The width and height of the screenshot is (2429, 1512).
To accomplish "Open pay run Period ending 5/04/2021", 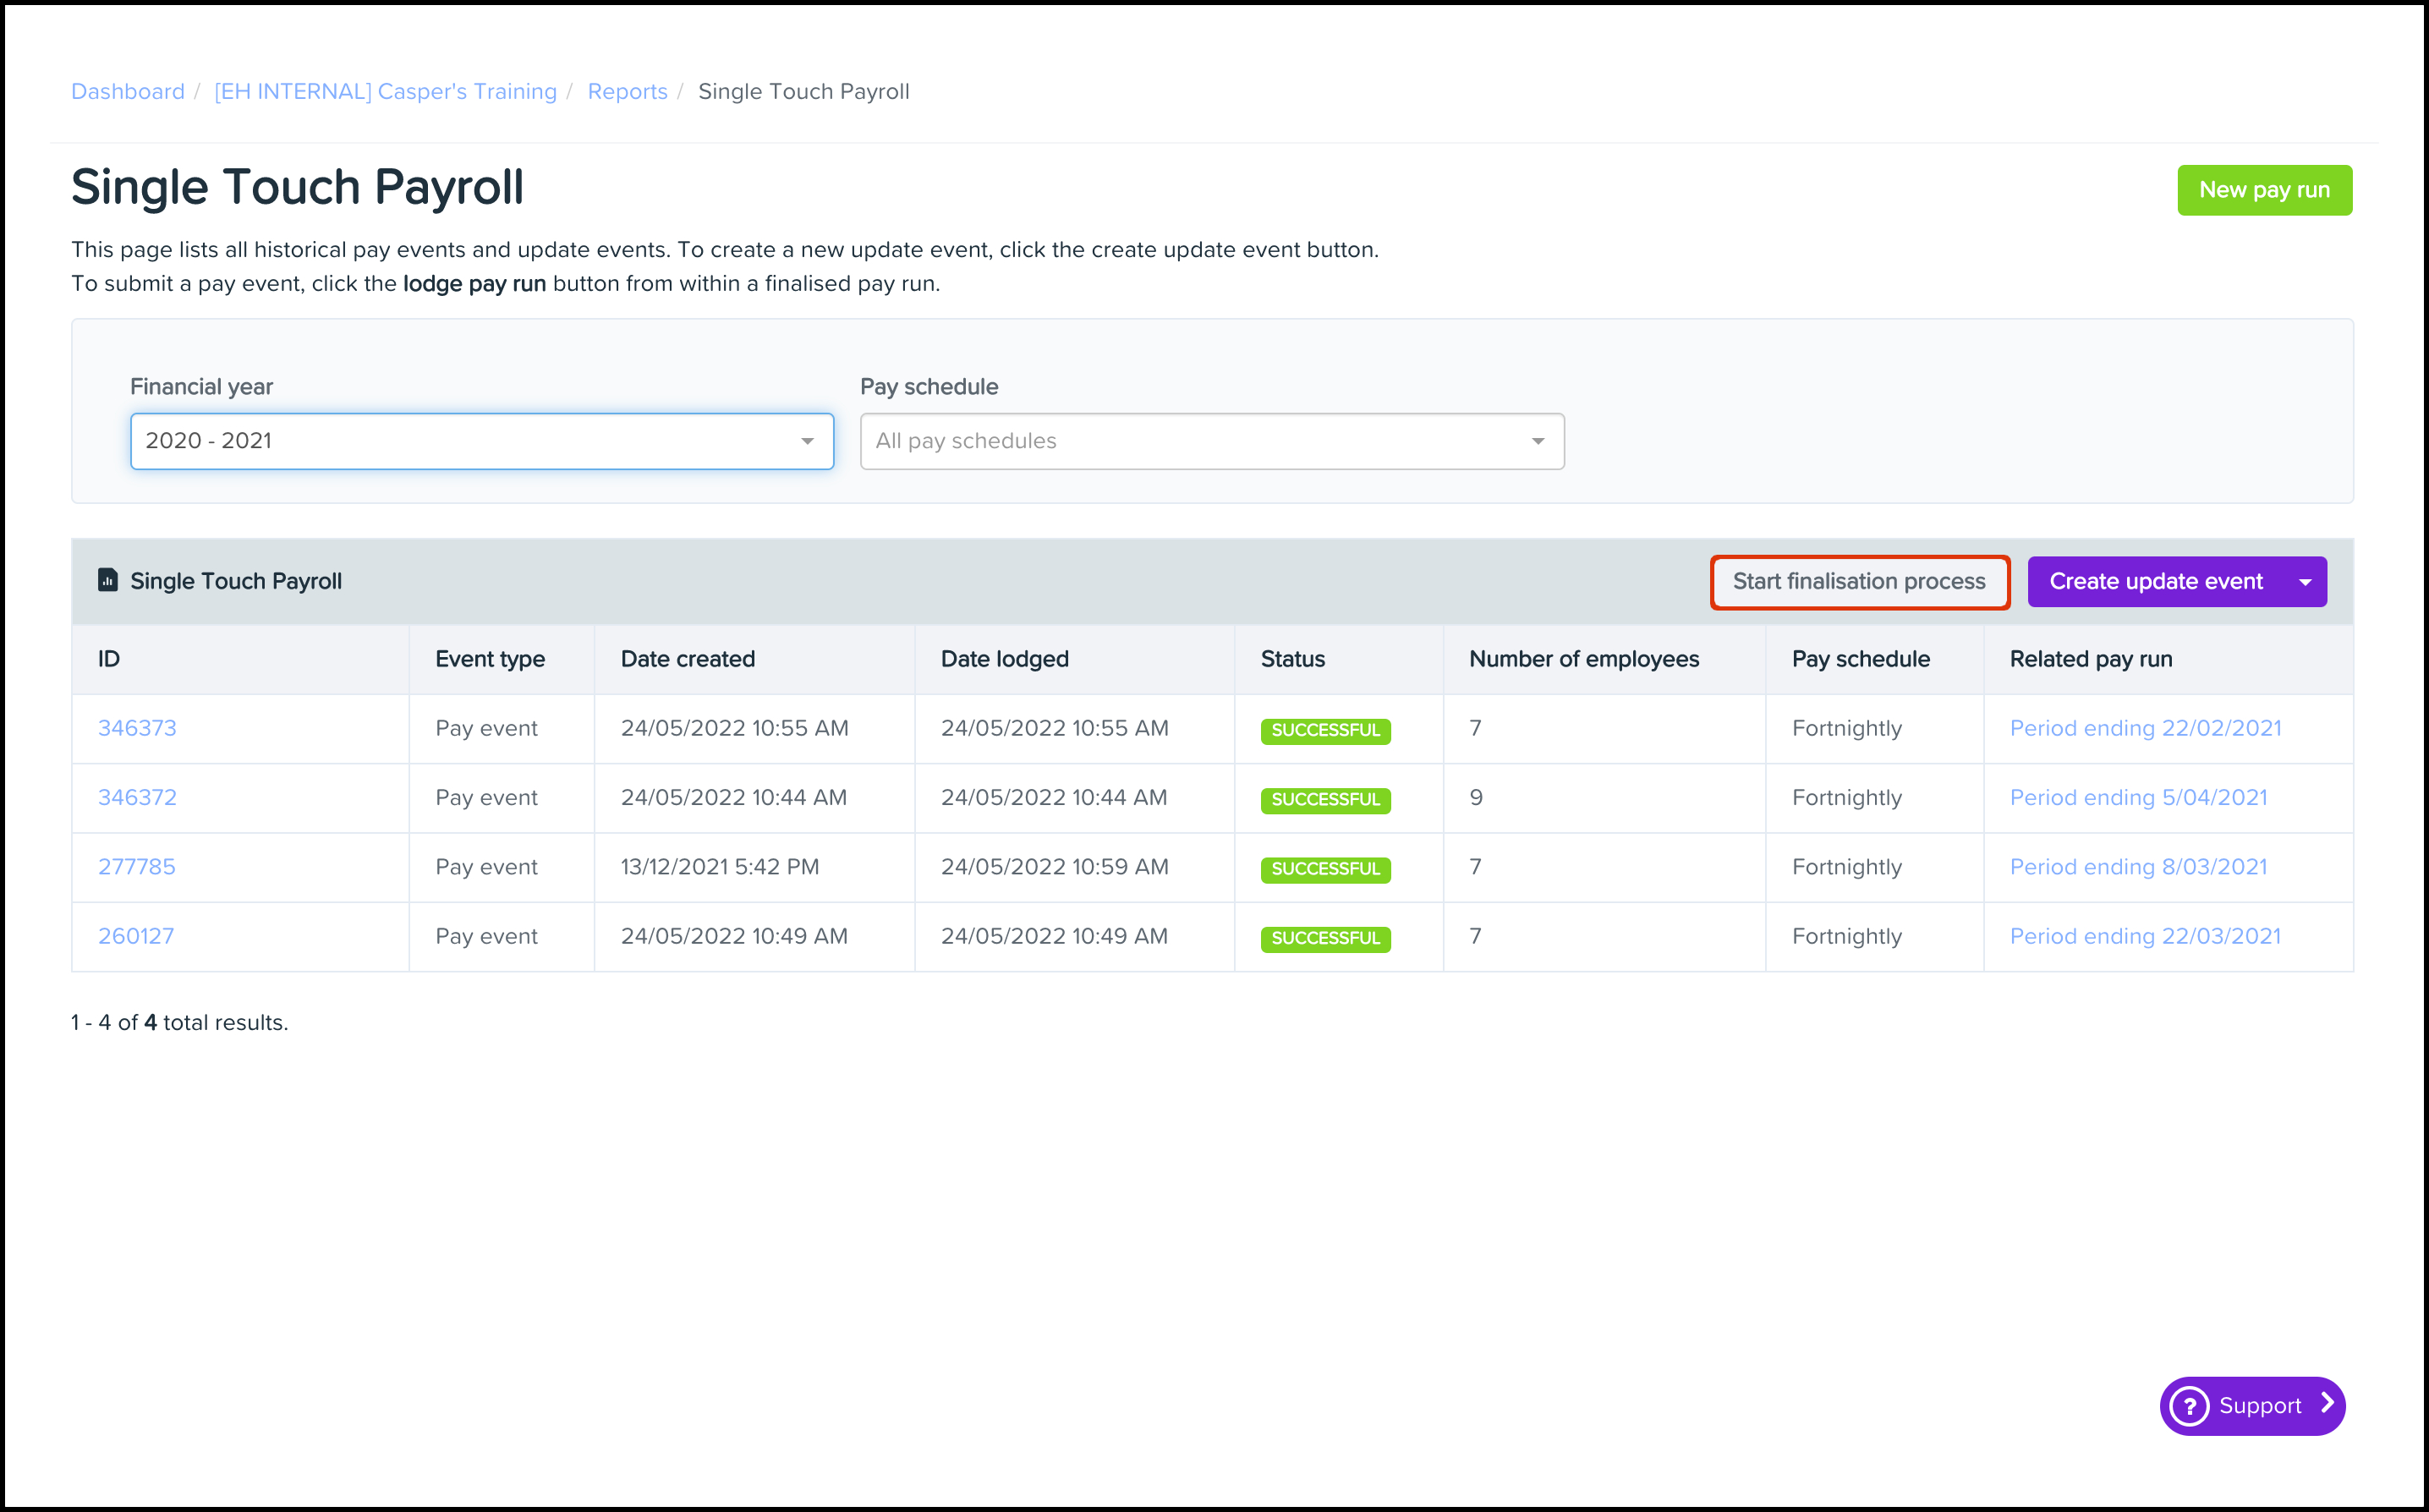I will click(x=2138, y=798).
